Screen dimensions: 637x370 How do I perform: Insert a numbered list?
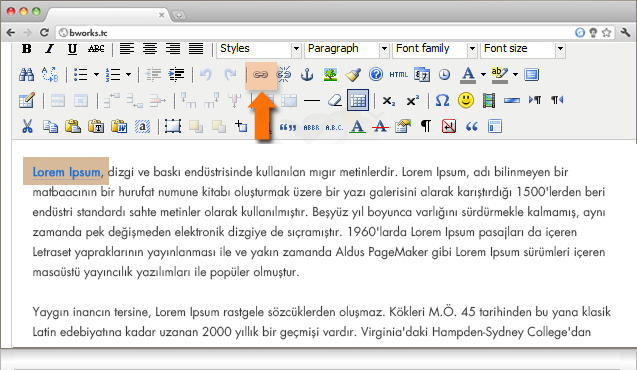[x=113, y=75]
